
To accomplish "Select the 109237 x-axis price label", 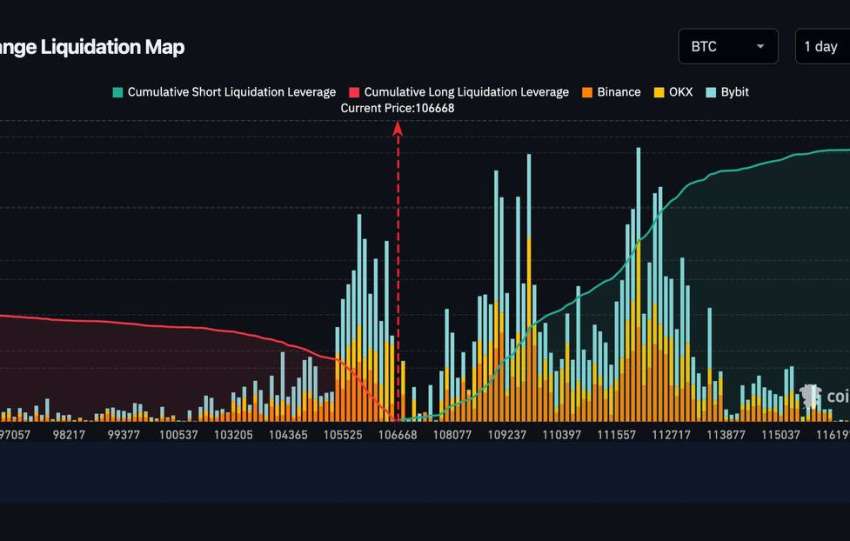I will click(508, 435).
